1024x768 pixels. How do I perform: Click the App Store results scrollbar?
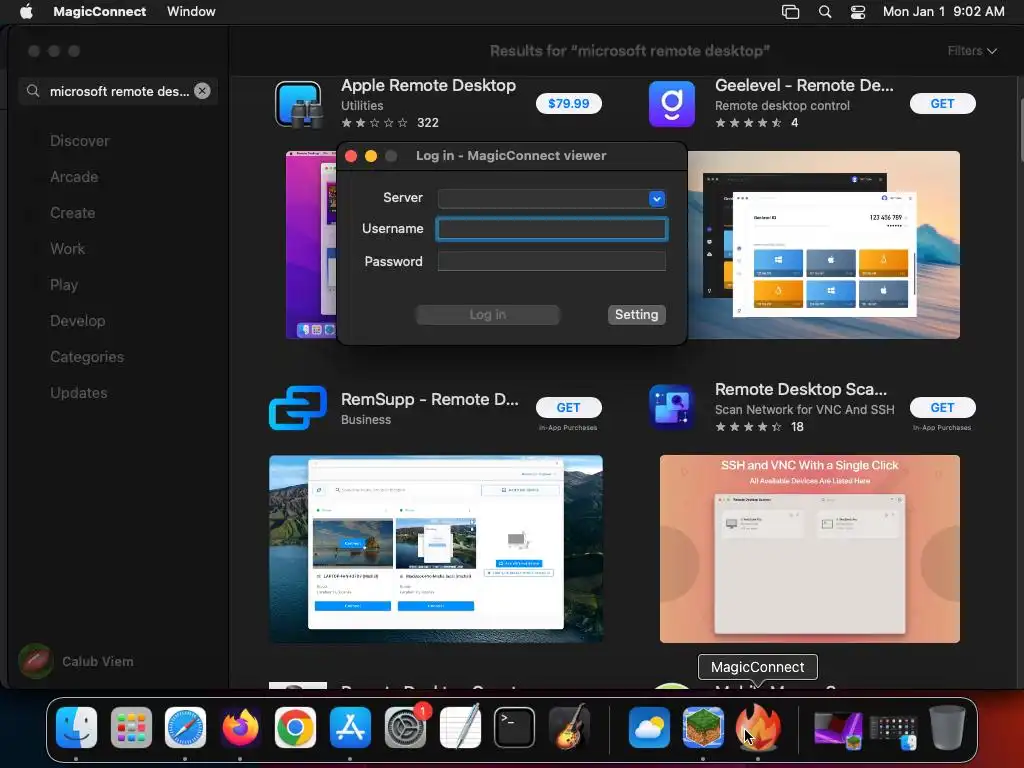pos(1020,129)
